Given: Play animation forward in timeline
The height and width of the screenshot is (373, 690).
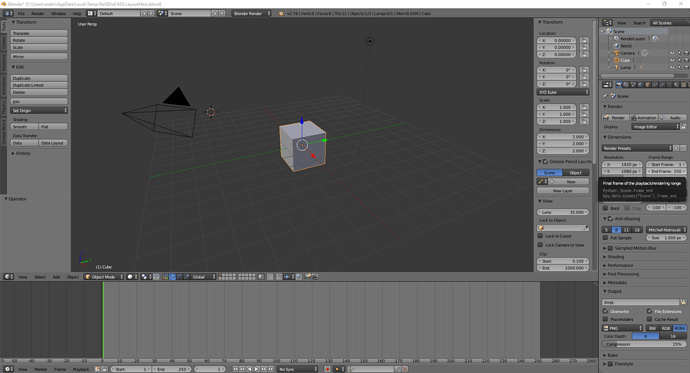Looking at the screenshot, I should click(257, 369).
